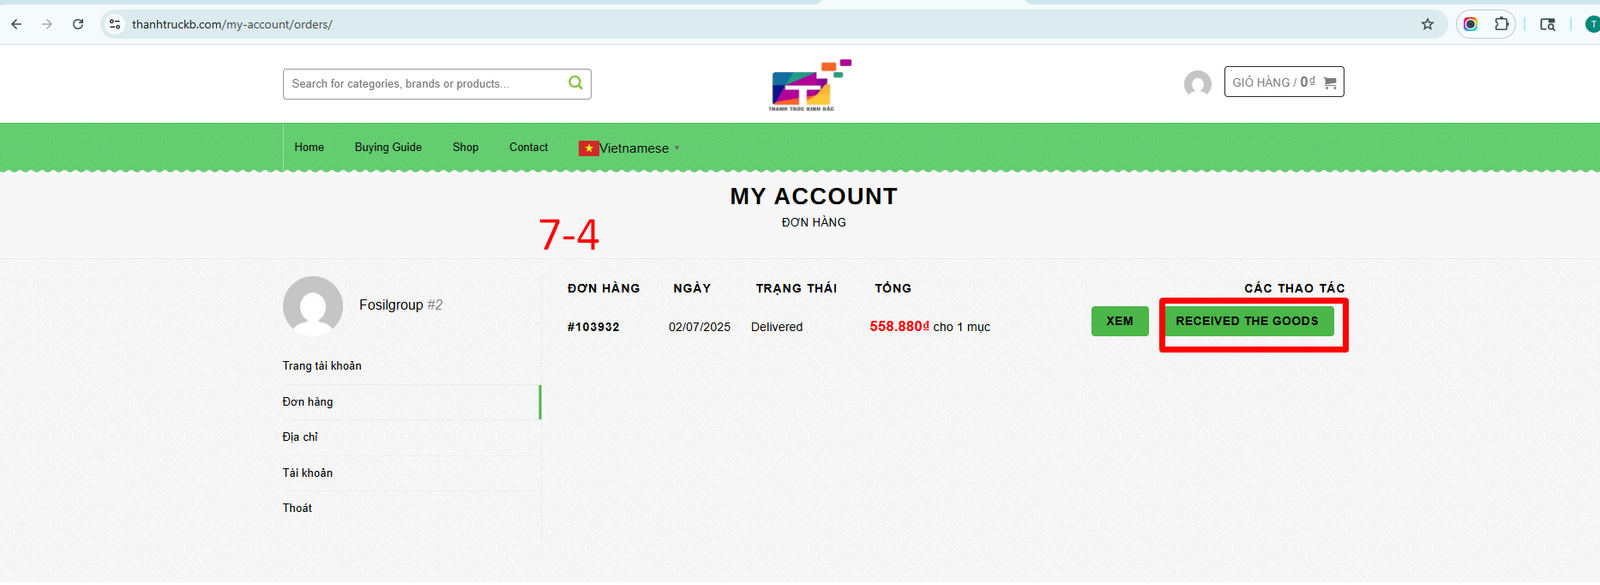The image size is (1600, 585).
Task: Open the Buying Guide menu item
Action: click(388, 147)
